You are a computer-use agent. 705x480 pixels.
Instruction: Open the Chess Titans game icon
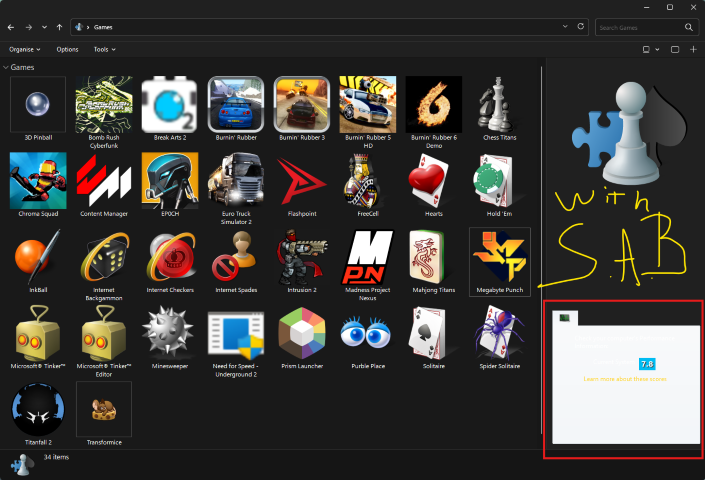[x=499, y=104]
